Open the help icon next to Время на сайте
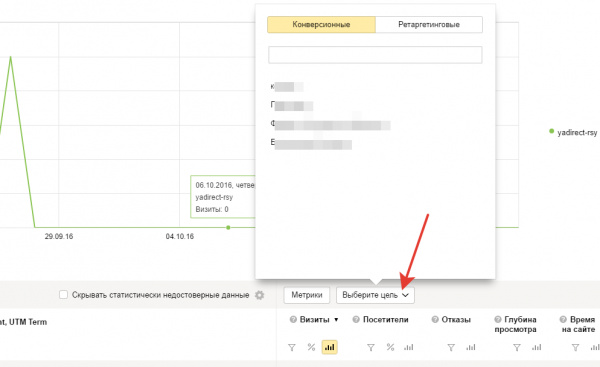 pos(563,320)
